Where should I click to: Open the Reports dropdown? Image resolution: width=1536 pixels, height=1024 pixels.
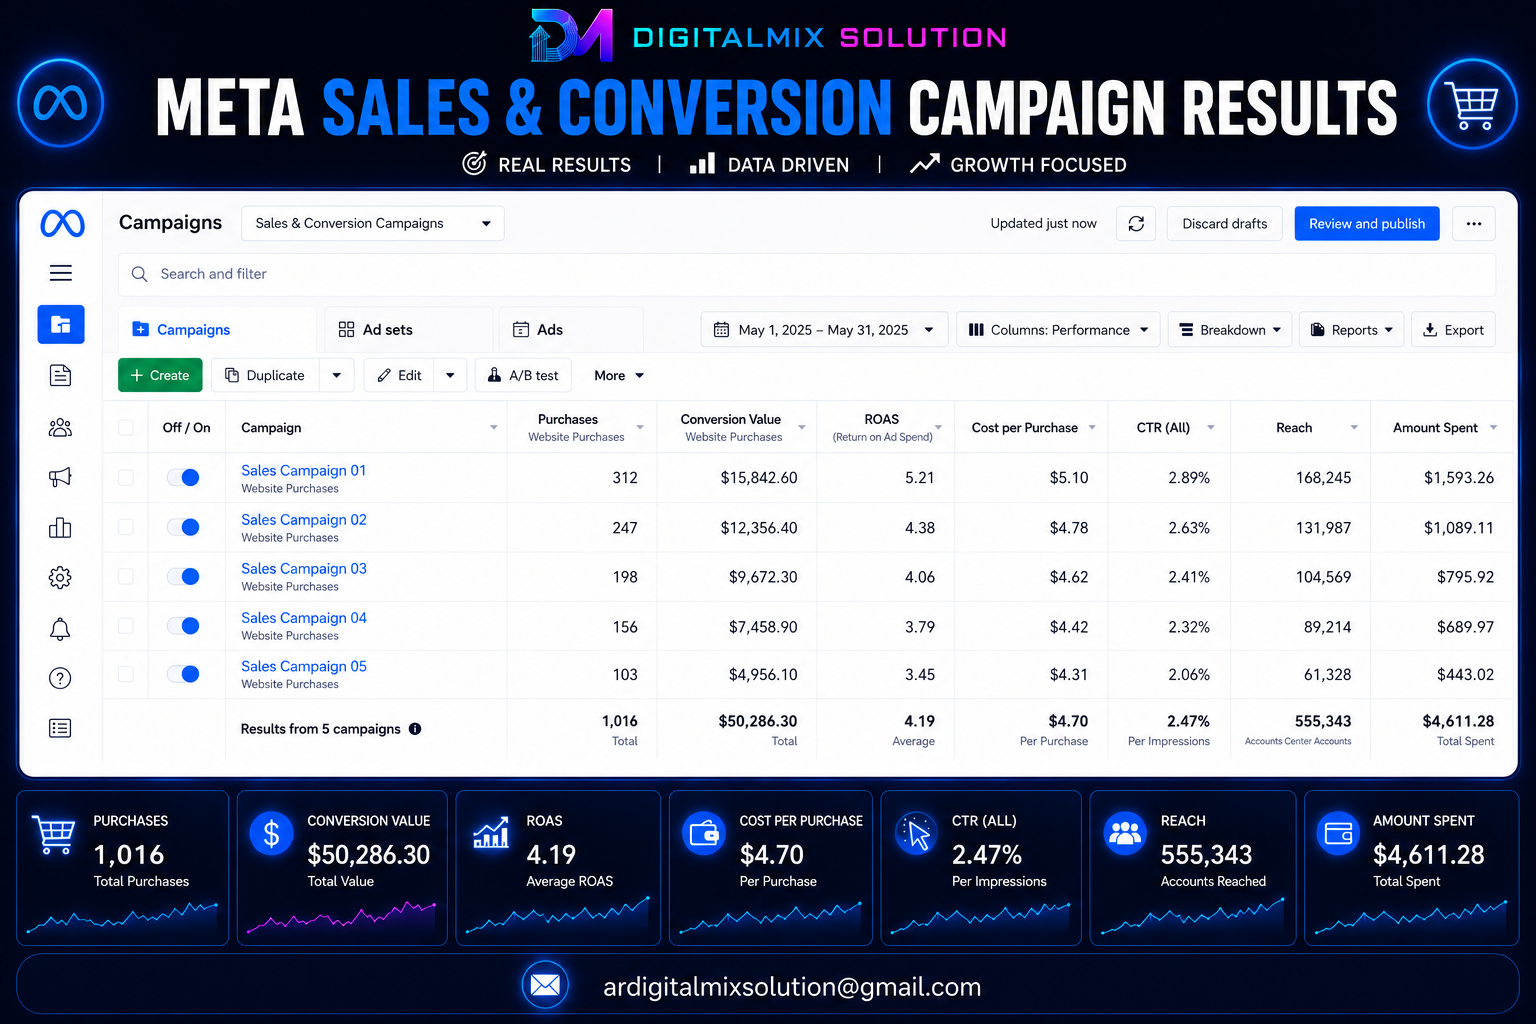coord(1352,330)
